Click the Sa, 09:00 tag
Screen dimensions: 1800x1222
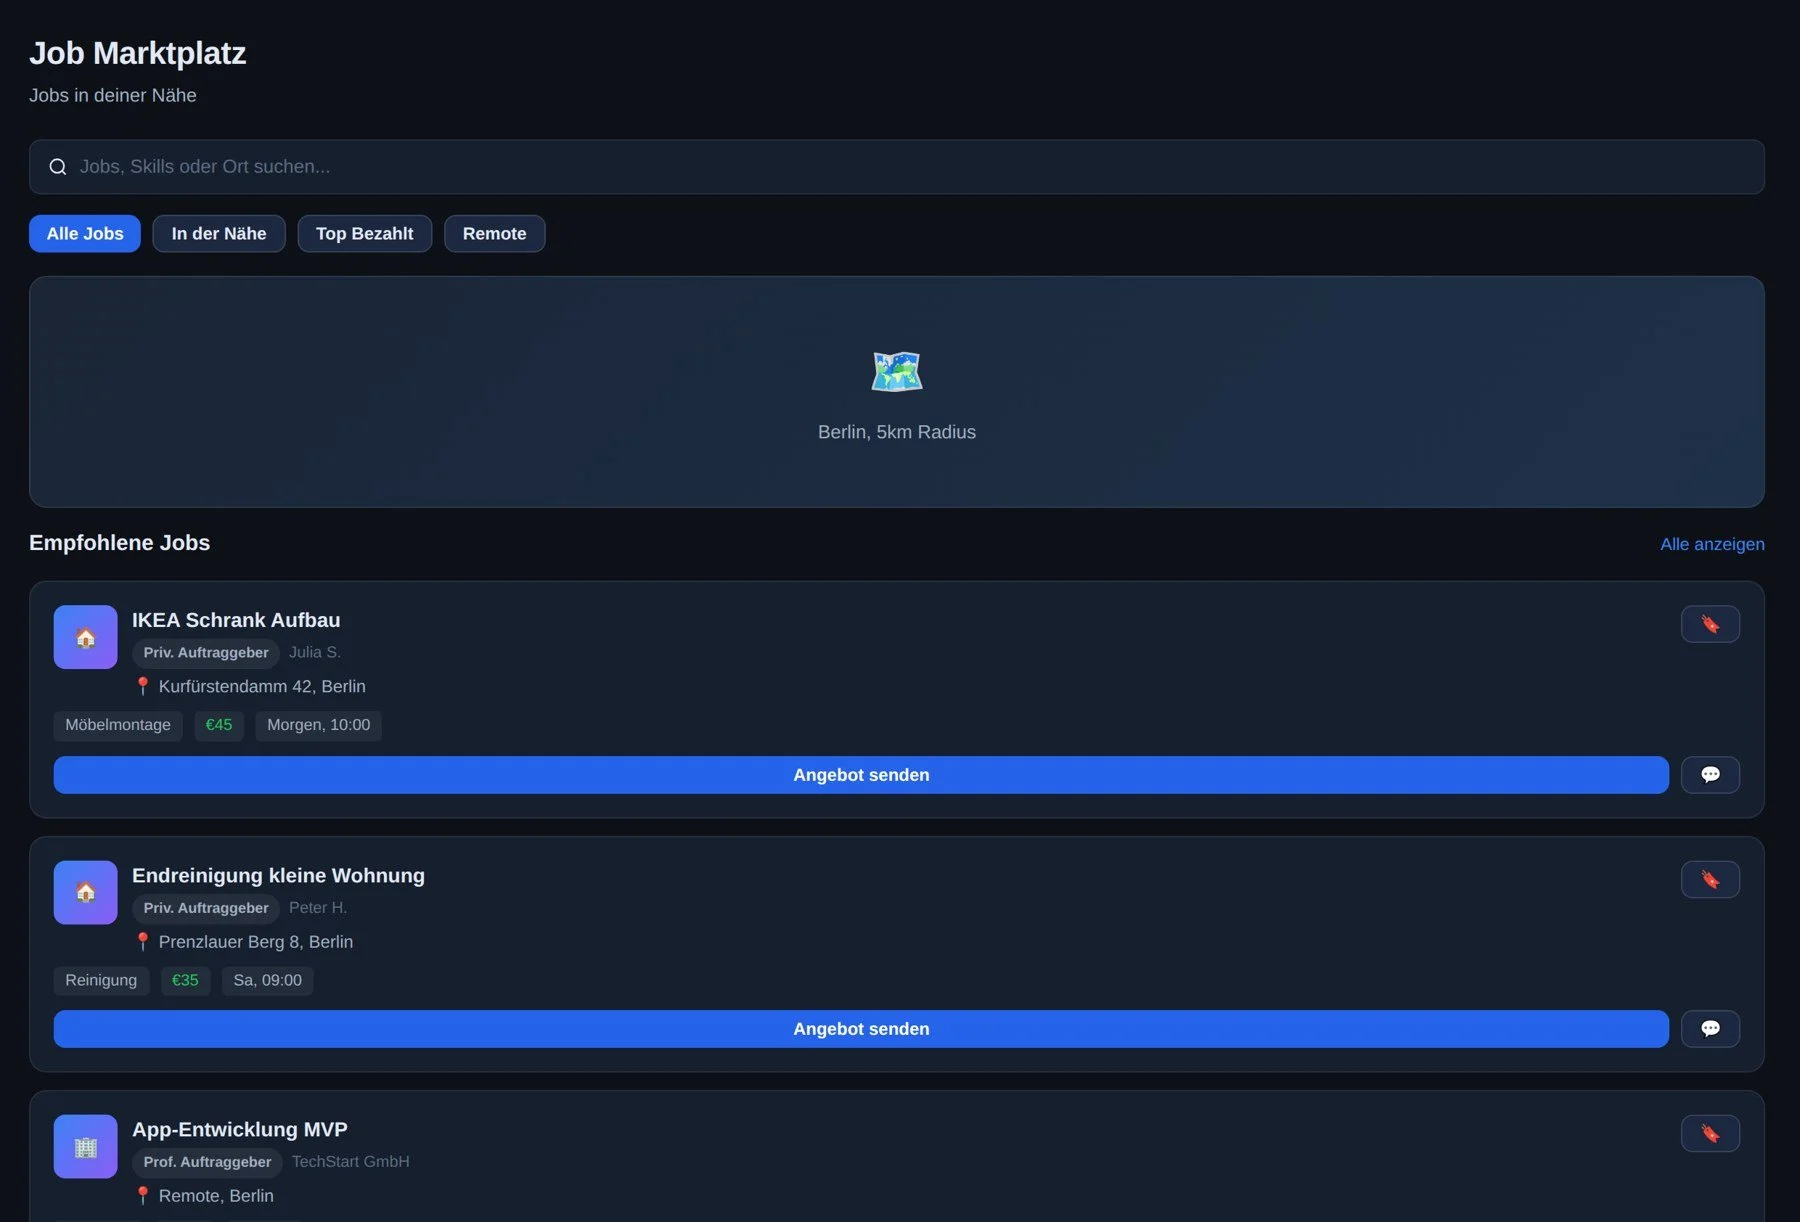(267, 981)
